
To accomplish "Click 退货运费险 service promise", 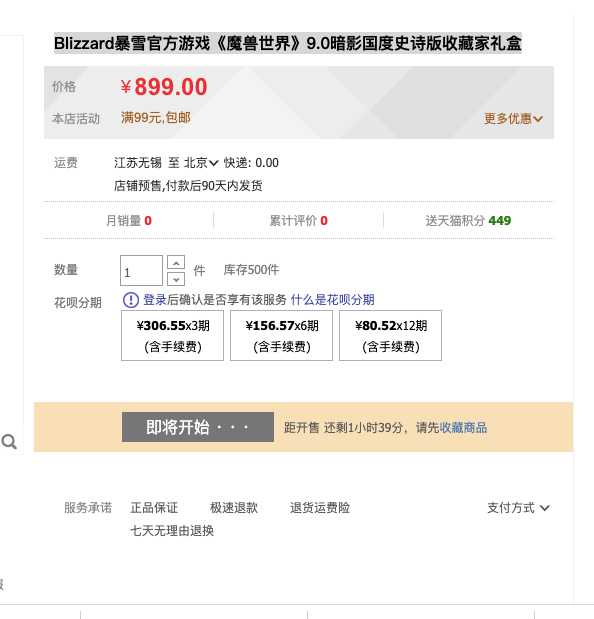I will point(320,508).
